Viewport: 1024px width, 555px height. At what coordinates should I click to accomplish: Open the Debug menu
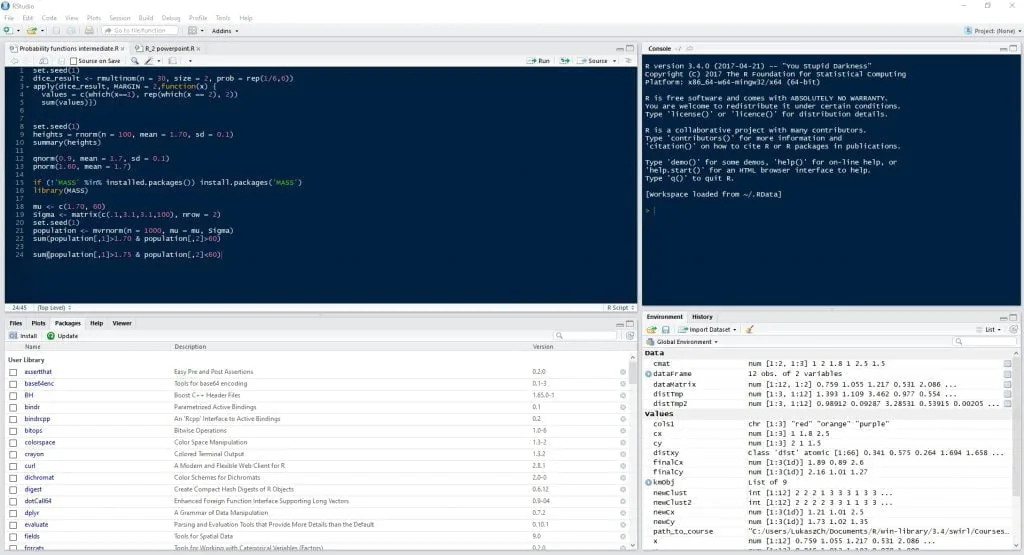point(170,18)
